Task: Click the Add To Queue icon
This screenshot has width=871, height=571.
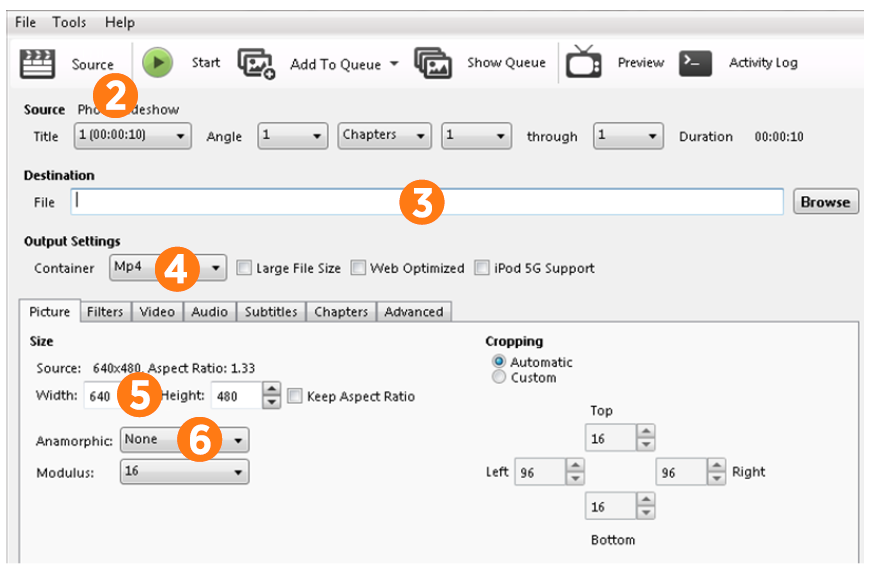Action: point(256,63)
